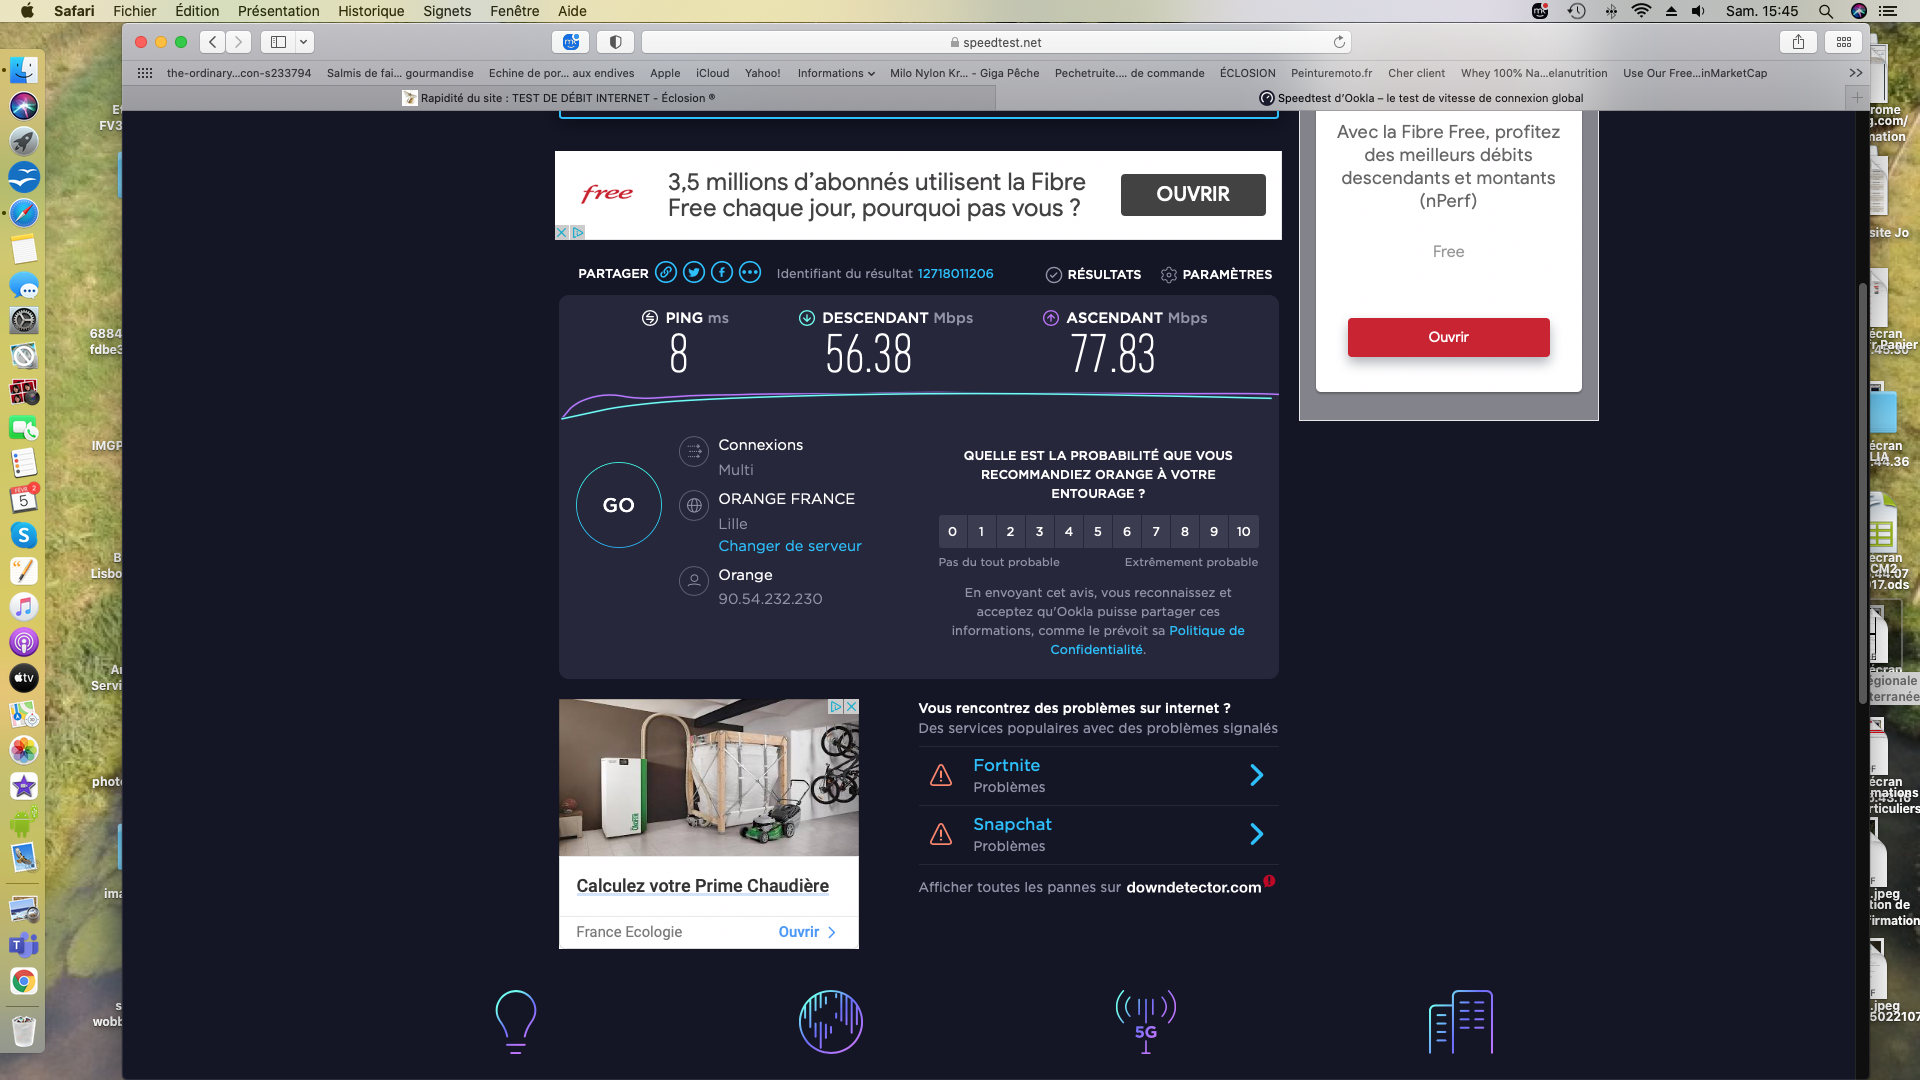Screen dimensions: 1920x1080
Task: Share the result on Twitter icon
Action: (x=694, y=273)
